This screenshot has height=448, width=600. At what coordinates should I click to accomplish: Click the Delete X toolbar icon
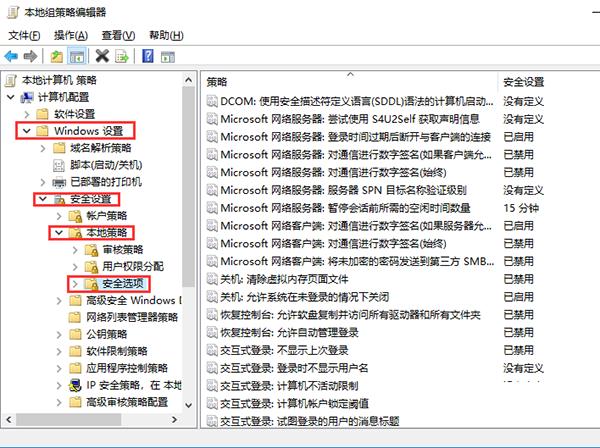102,56
